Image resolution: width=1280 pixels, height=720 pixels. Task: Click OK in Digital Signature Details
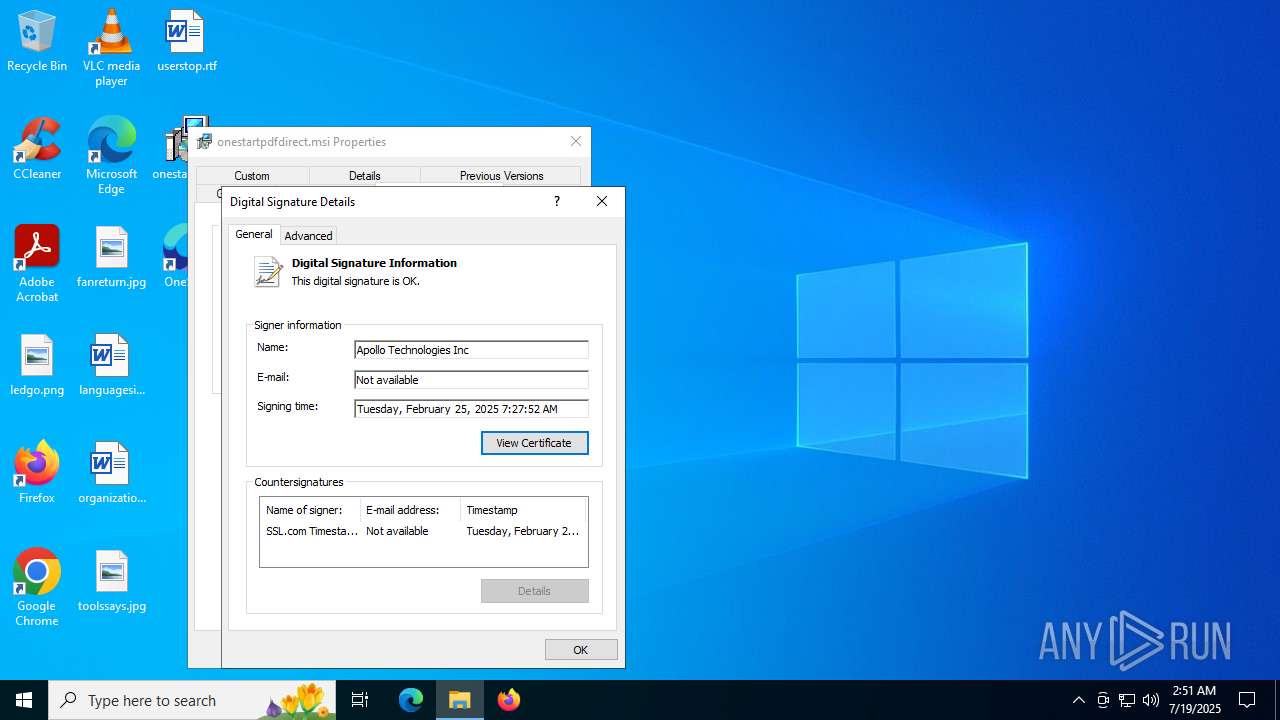[581, 650]
